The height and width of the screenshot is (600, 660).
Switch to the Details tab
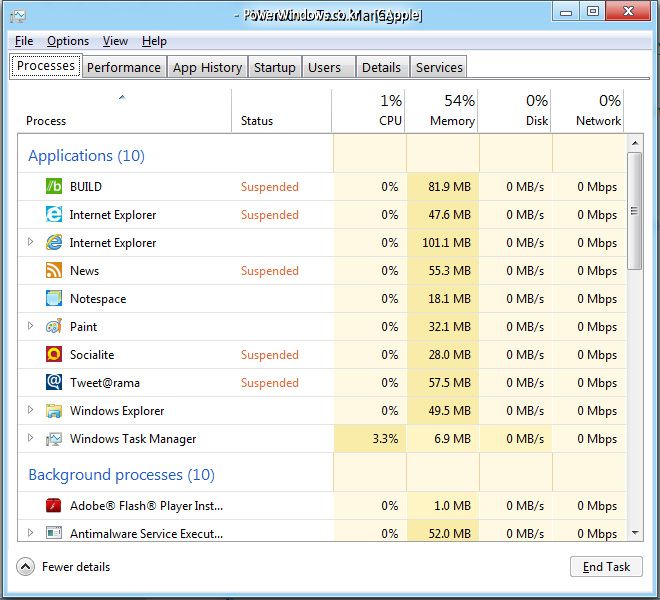click(x=381, y=67)
